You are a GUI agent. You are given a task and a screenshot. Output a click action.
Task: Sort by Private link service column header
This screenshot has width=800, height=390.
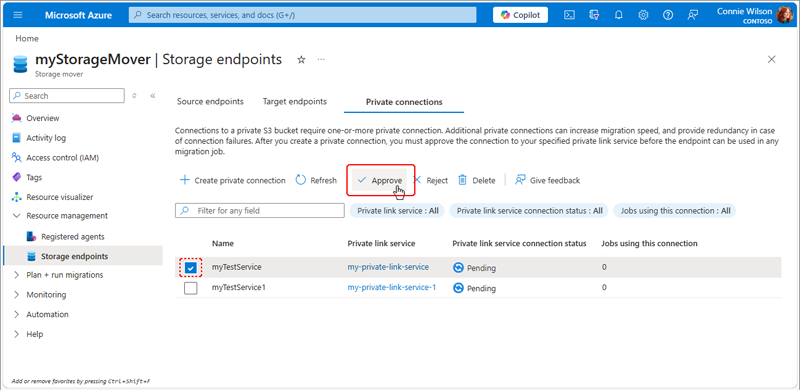click(x=381, y=243)
